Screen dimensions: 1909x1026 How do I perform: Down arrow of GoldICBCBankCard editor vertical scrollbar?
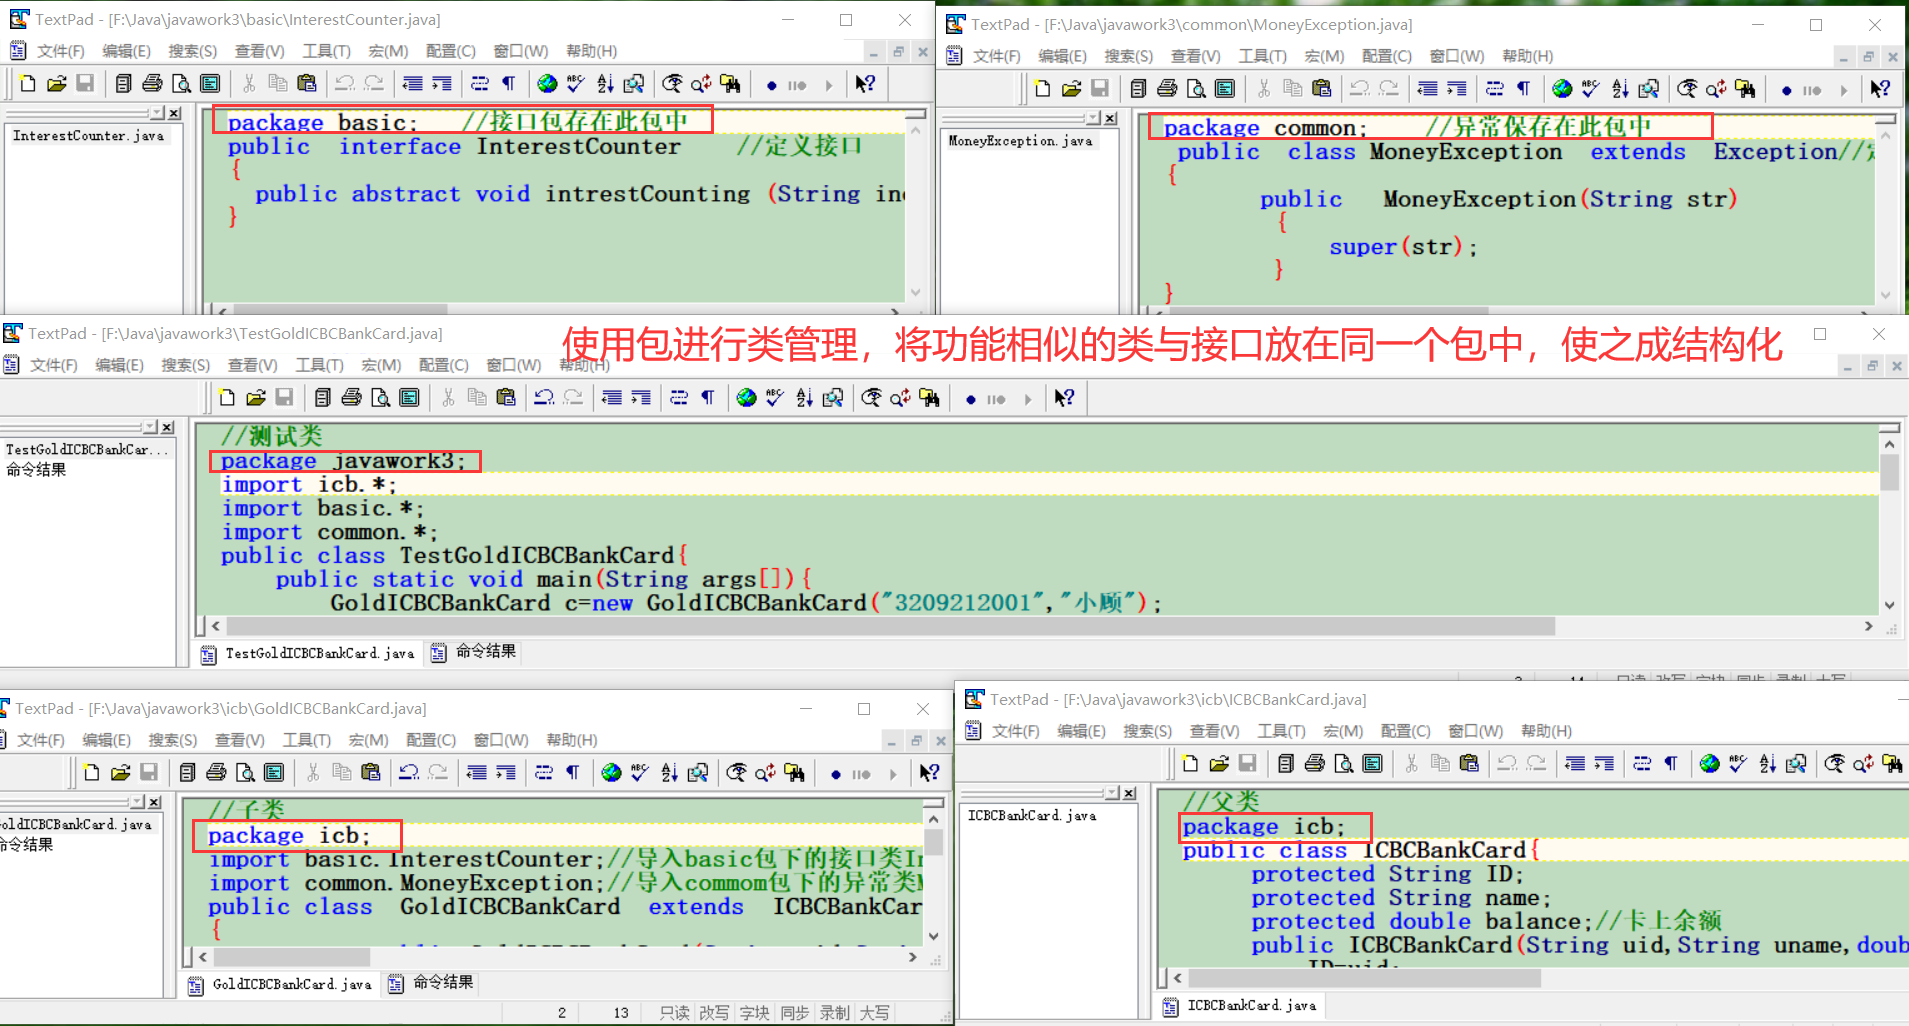[933, 936]
